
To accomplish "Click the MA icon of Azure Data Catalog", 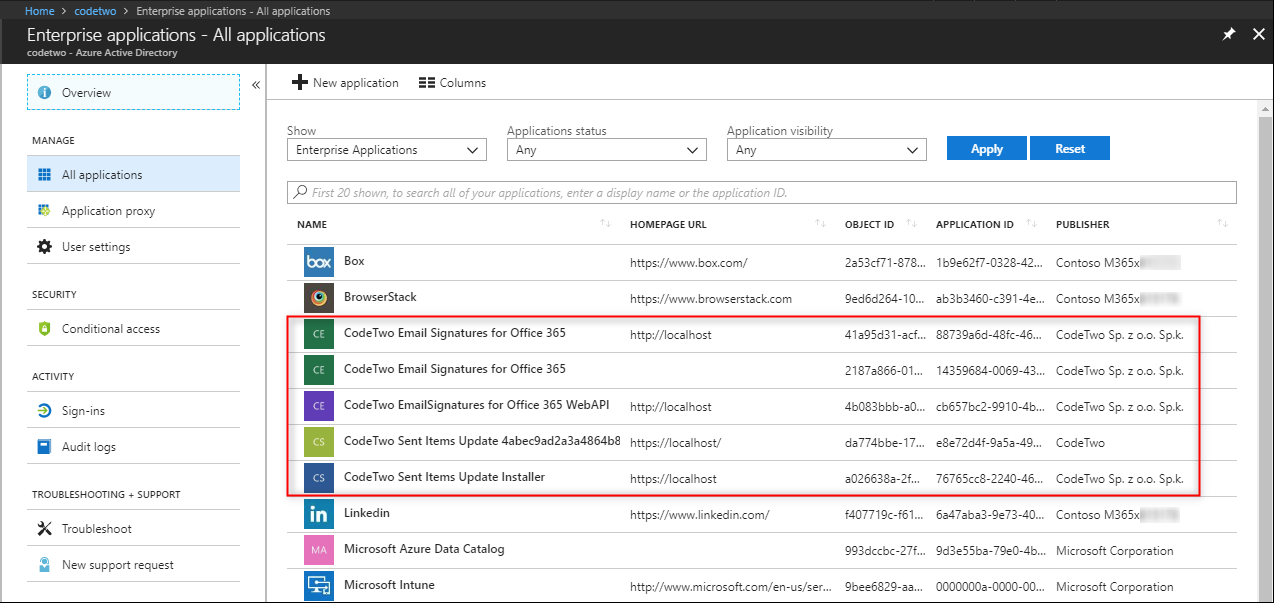I will coord(318,550).
